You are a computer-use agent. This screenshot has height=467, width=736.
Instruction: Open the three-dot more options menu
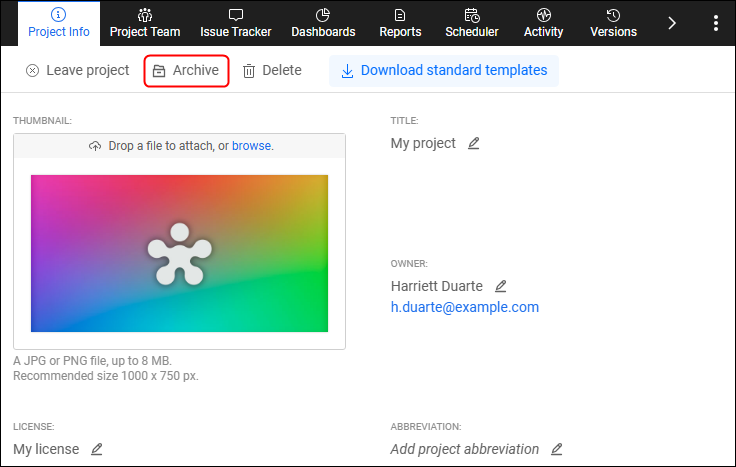(x=715, y=23)
